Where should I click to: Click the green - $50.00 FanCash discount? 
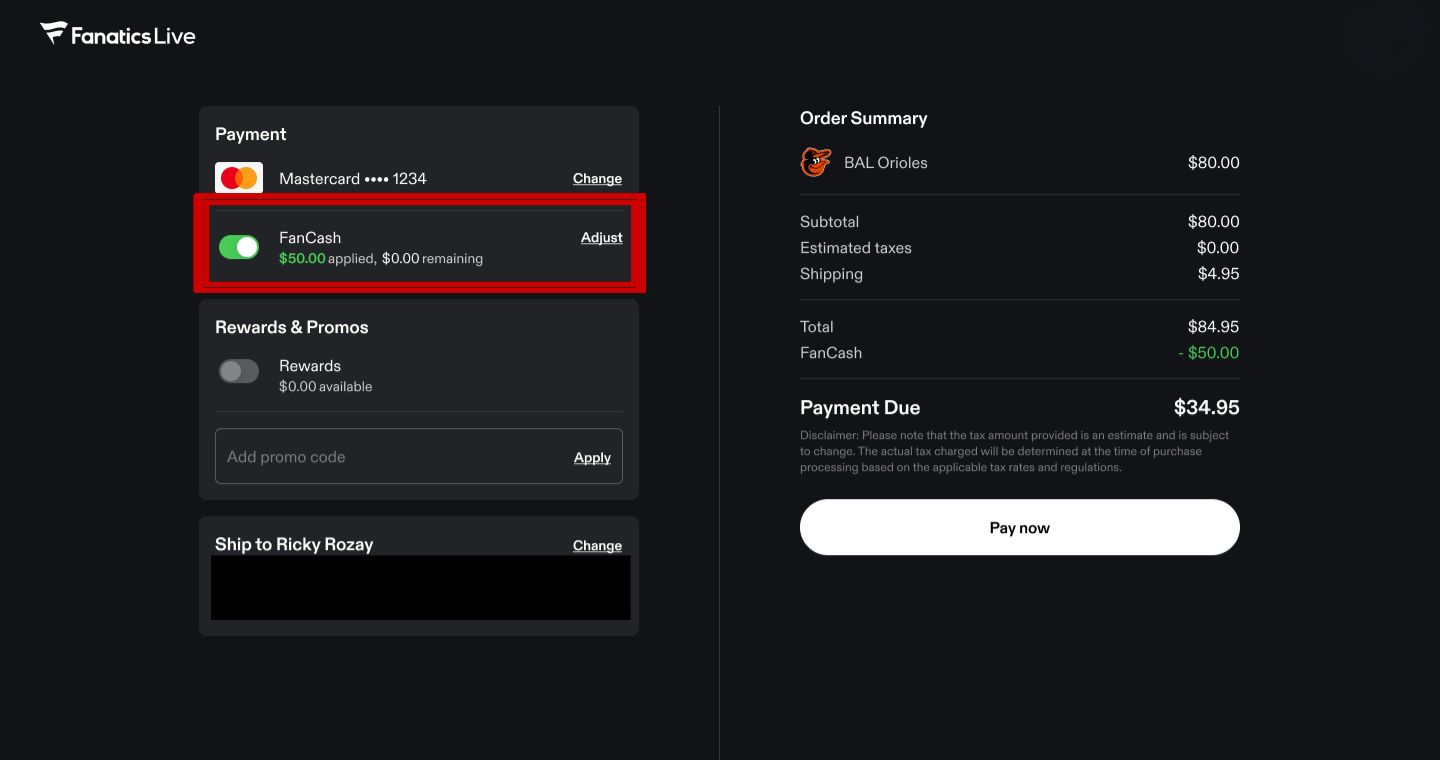tap(1209, 353)
